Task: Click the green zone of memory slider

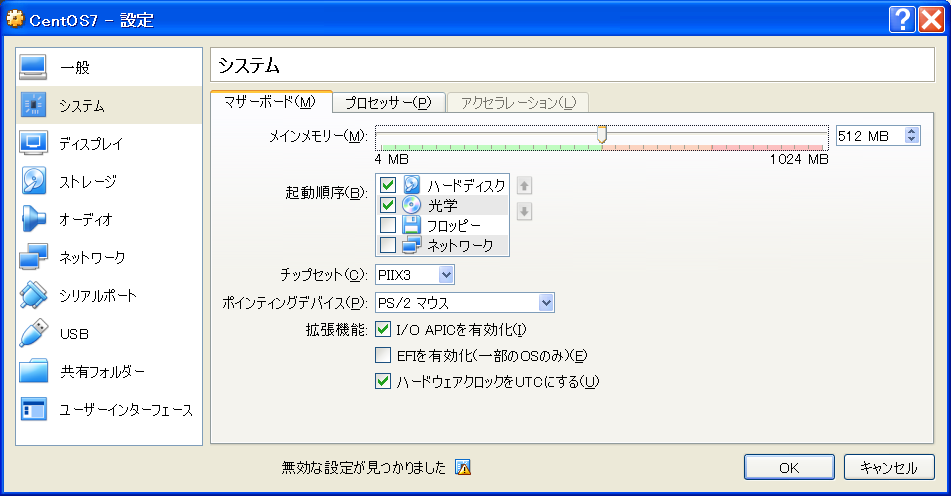Action: (490, 147)
